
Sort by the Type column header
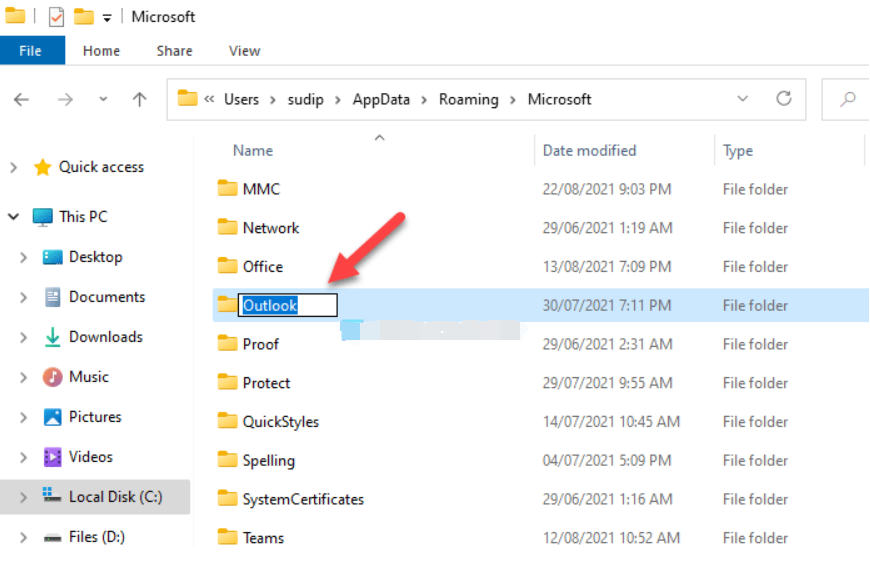[x=737, y=151]
